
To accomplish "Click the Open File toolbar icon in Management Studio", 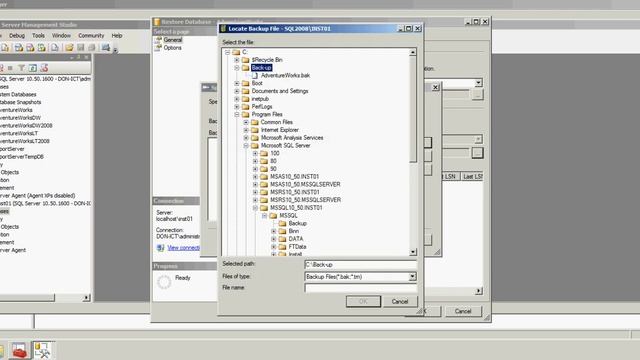I will [x=69, y=48].
